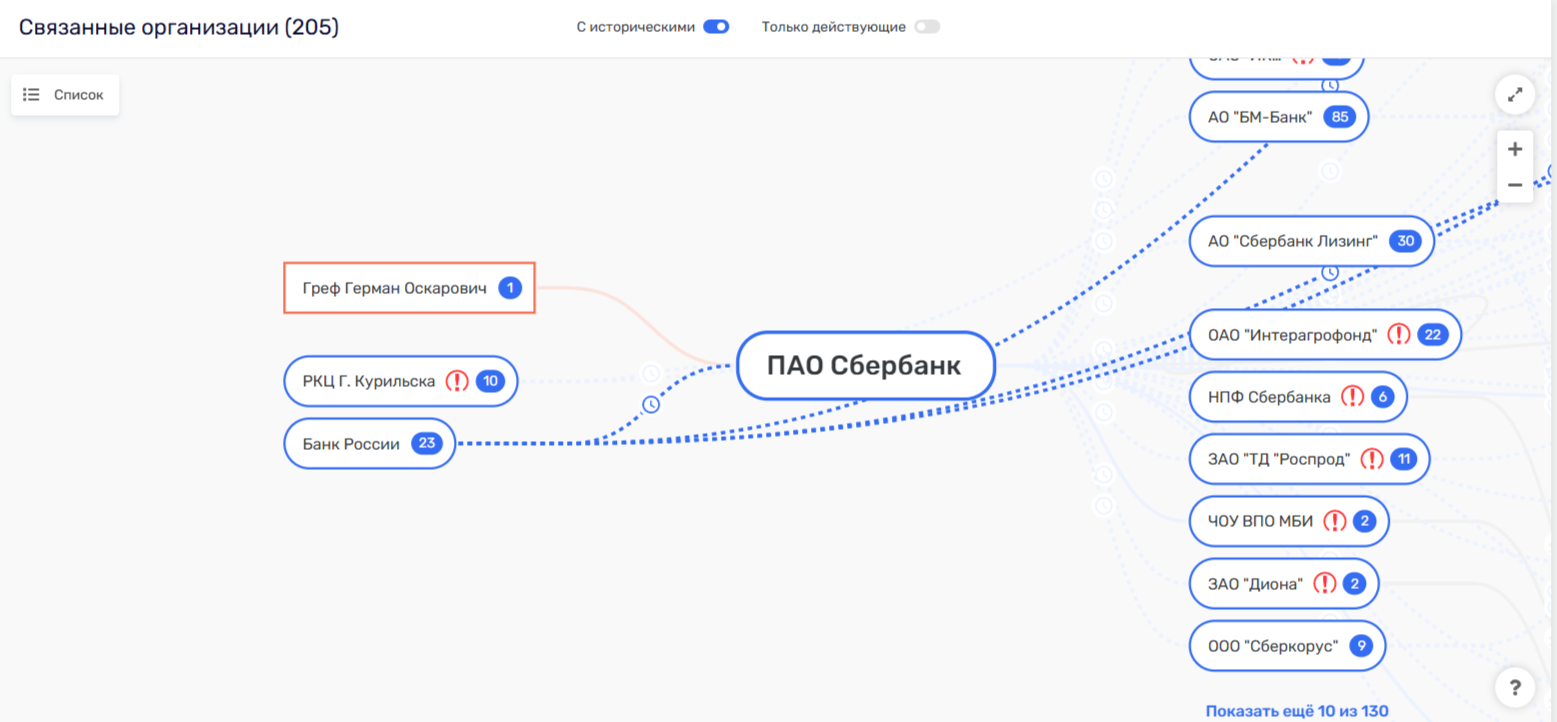
Task: Open the ЗАО "Диона" node
Action: (x=1285, y=583)
